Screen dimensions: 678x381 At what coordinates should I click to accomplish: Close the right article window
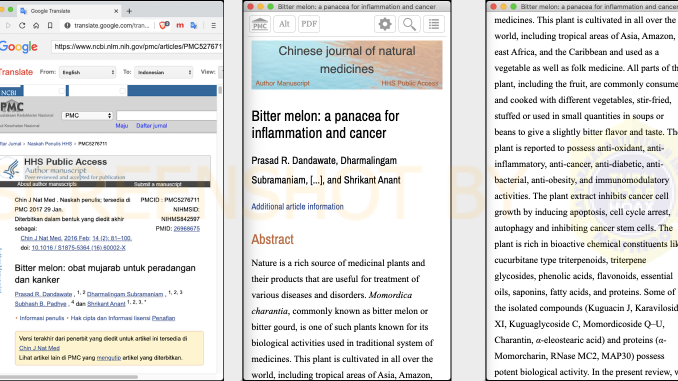493,6
